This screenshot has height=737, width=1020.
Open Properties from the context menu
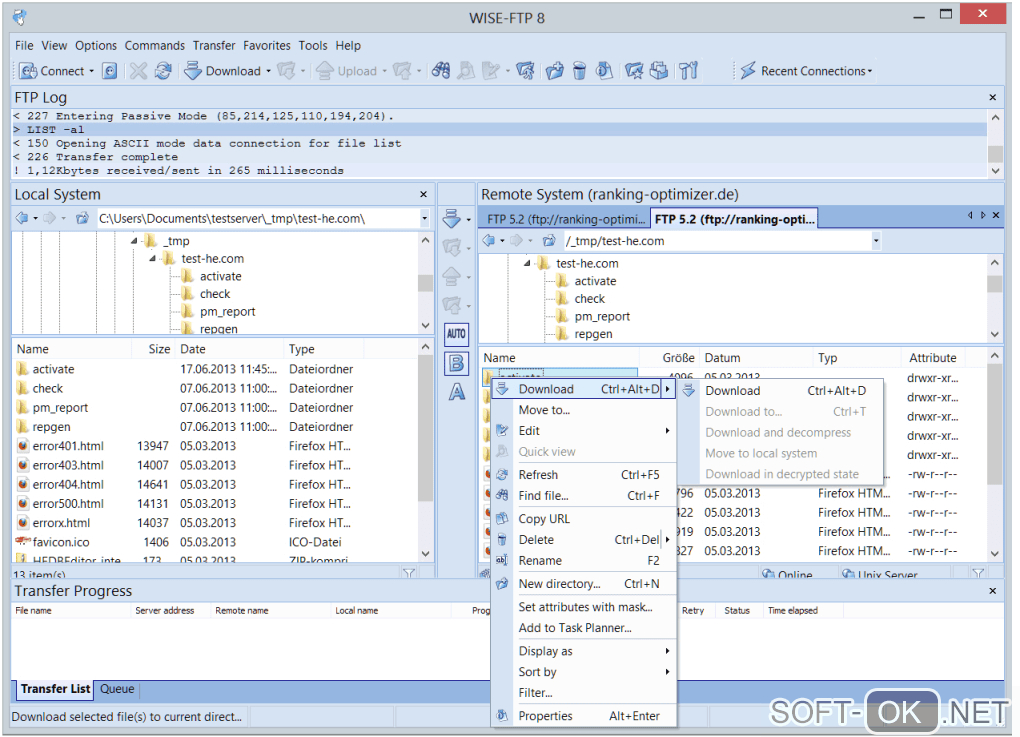tap(584, 716)
